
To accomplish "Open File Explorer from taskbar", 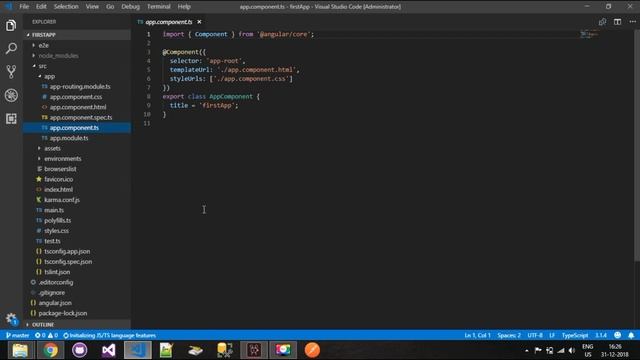I will click(20, 350).
